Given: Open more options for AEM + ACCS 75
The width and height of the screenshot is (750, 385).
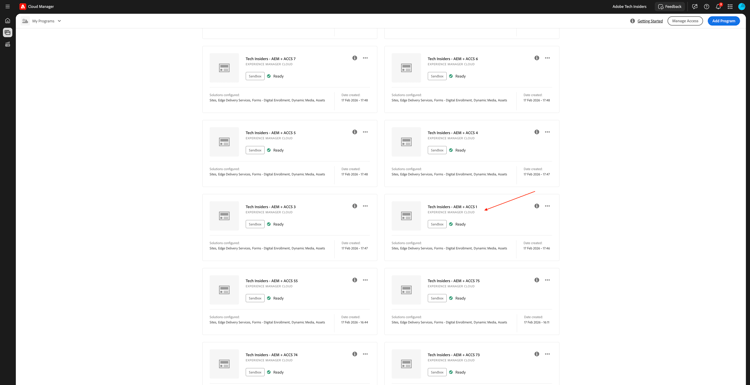Looking at the screenshot, I should (x=547, y=280).
